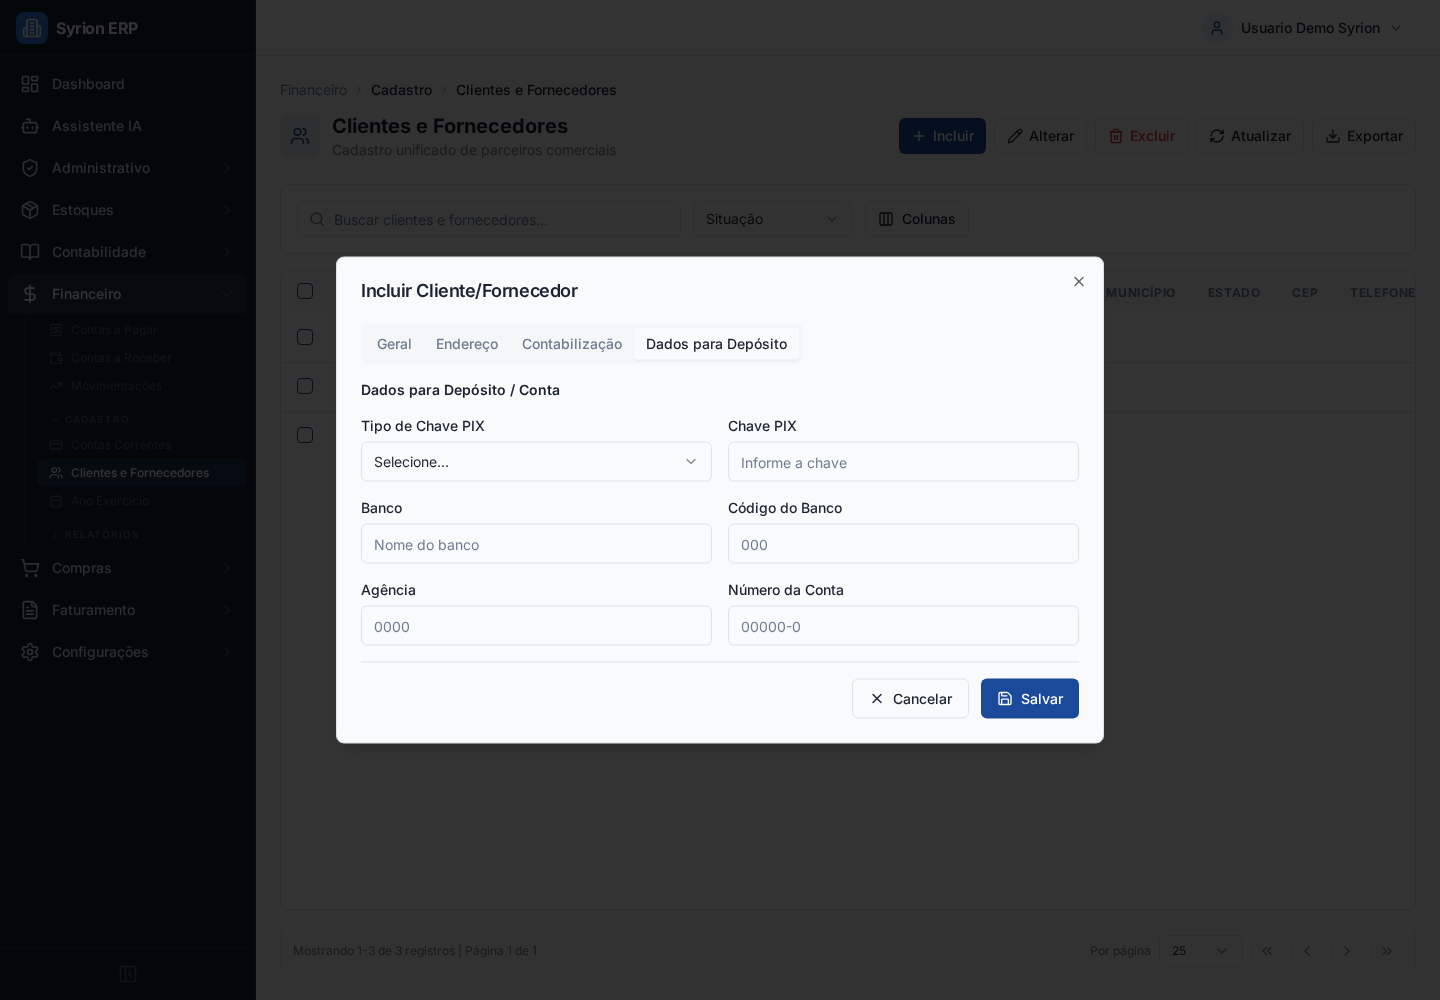Open Assistente IA robot icon
Image resolution: width=1440 pixels, height=1000 pixels.
tap(30, 126)
